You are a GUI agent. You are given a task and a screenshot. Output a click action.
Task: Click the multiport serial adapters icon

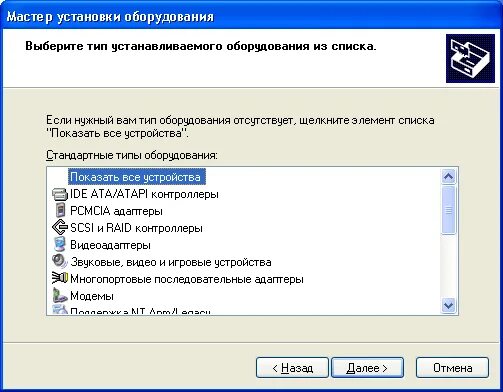(x=60, y=278)
